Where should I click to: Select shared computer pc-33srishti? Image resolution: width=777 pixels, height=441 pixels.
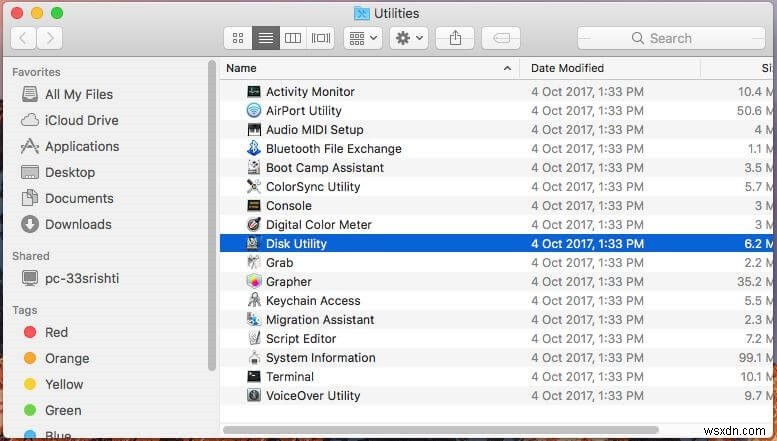[x=70, y=278]
